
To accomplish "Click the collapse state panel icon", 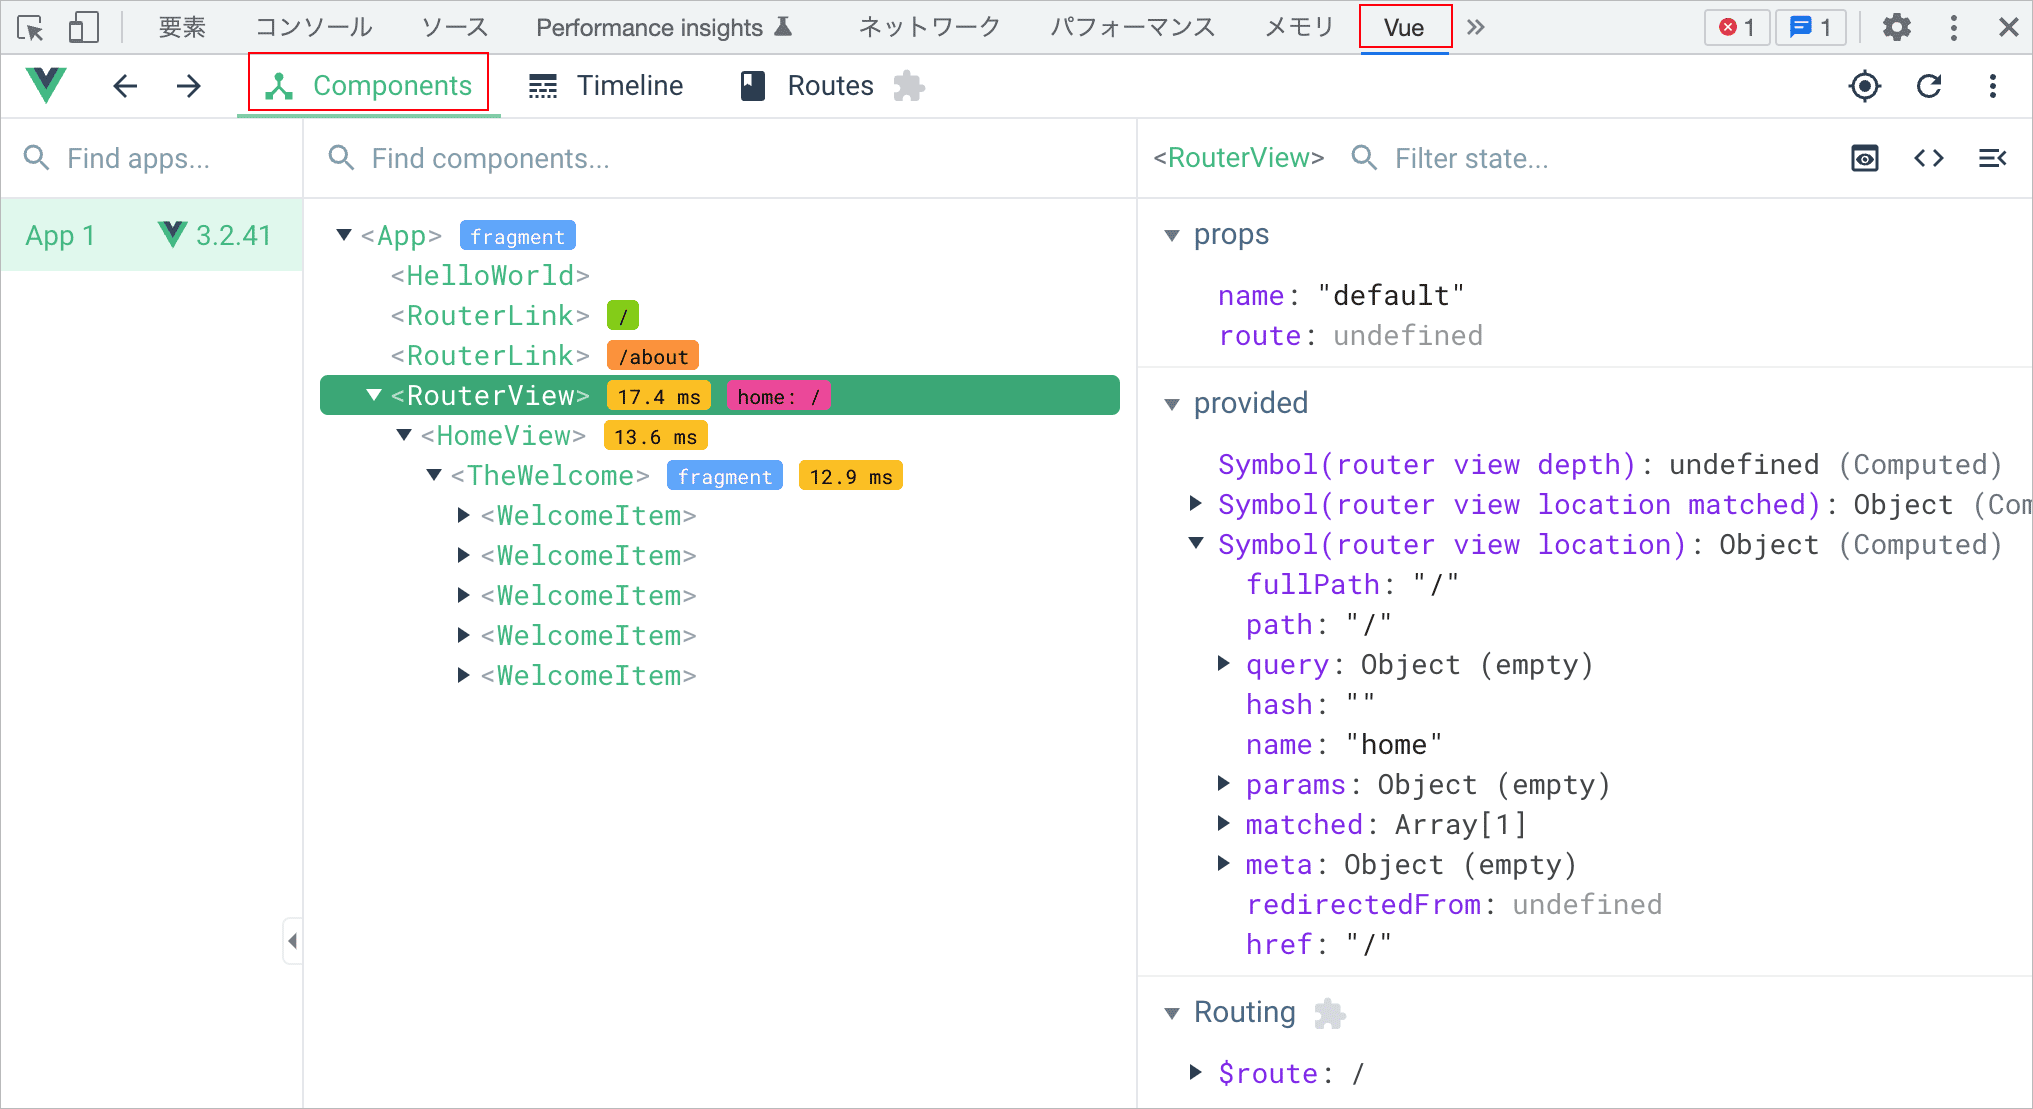I will tap(1992, 158).
